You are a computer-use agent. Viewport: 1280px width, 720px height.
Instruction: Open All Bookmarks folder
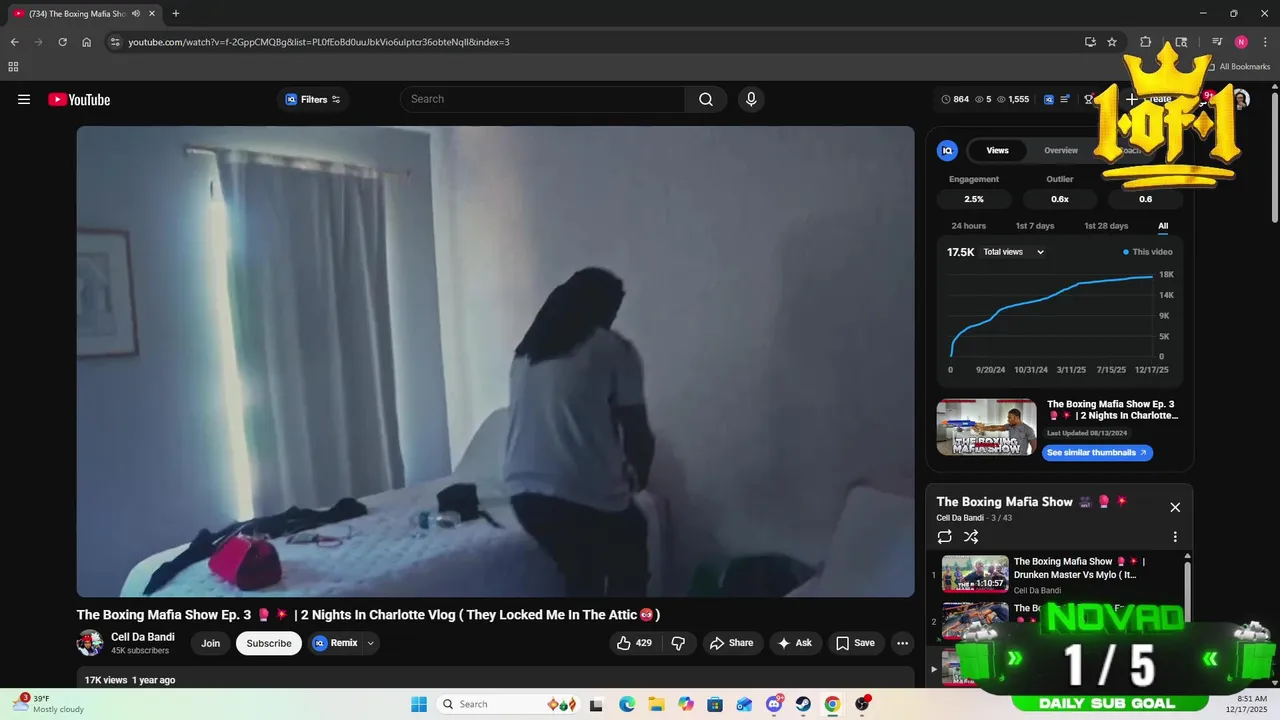click(1238, 67)
